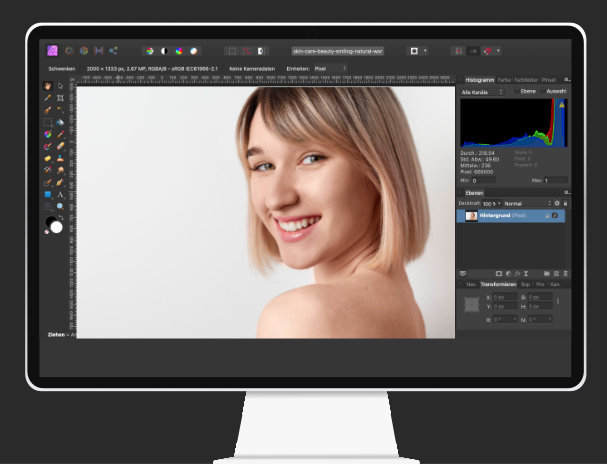Choose the Text tool
607x464 pixels.
click(x=60, y=194)
